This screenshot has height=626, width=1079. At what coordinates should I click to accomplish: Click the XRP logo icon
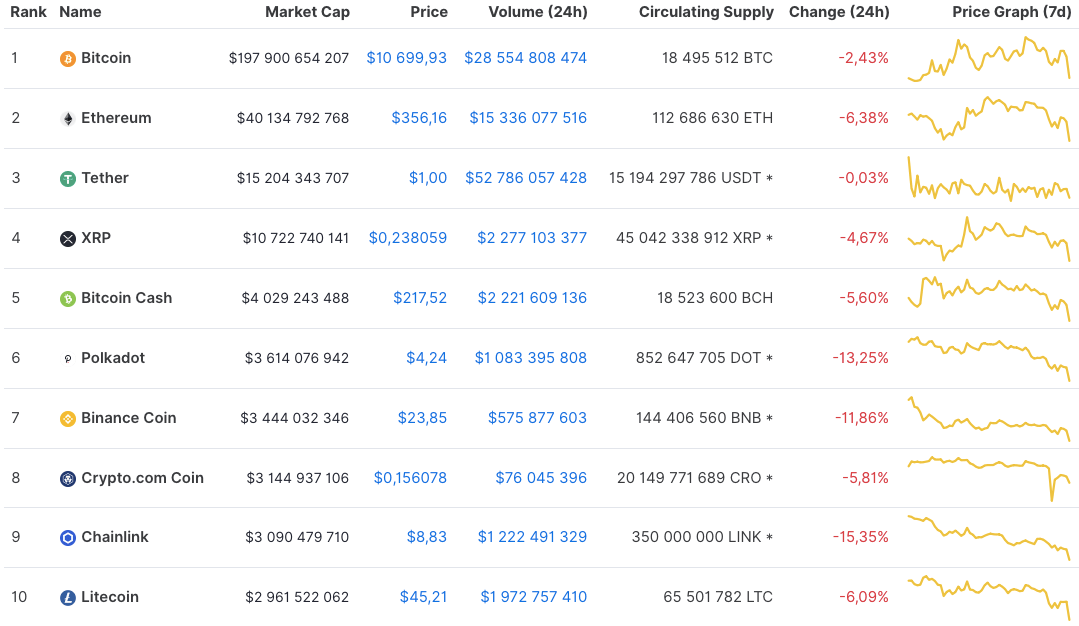point(66,238)
